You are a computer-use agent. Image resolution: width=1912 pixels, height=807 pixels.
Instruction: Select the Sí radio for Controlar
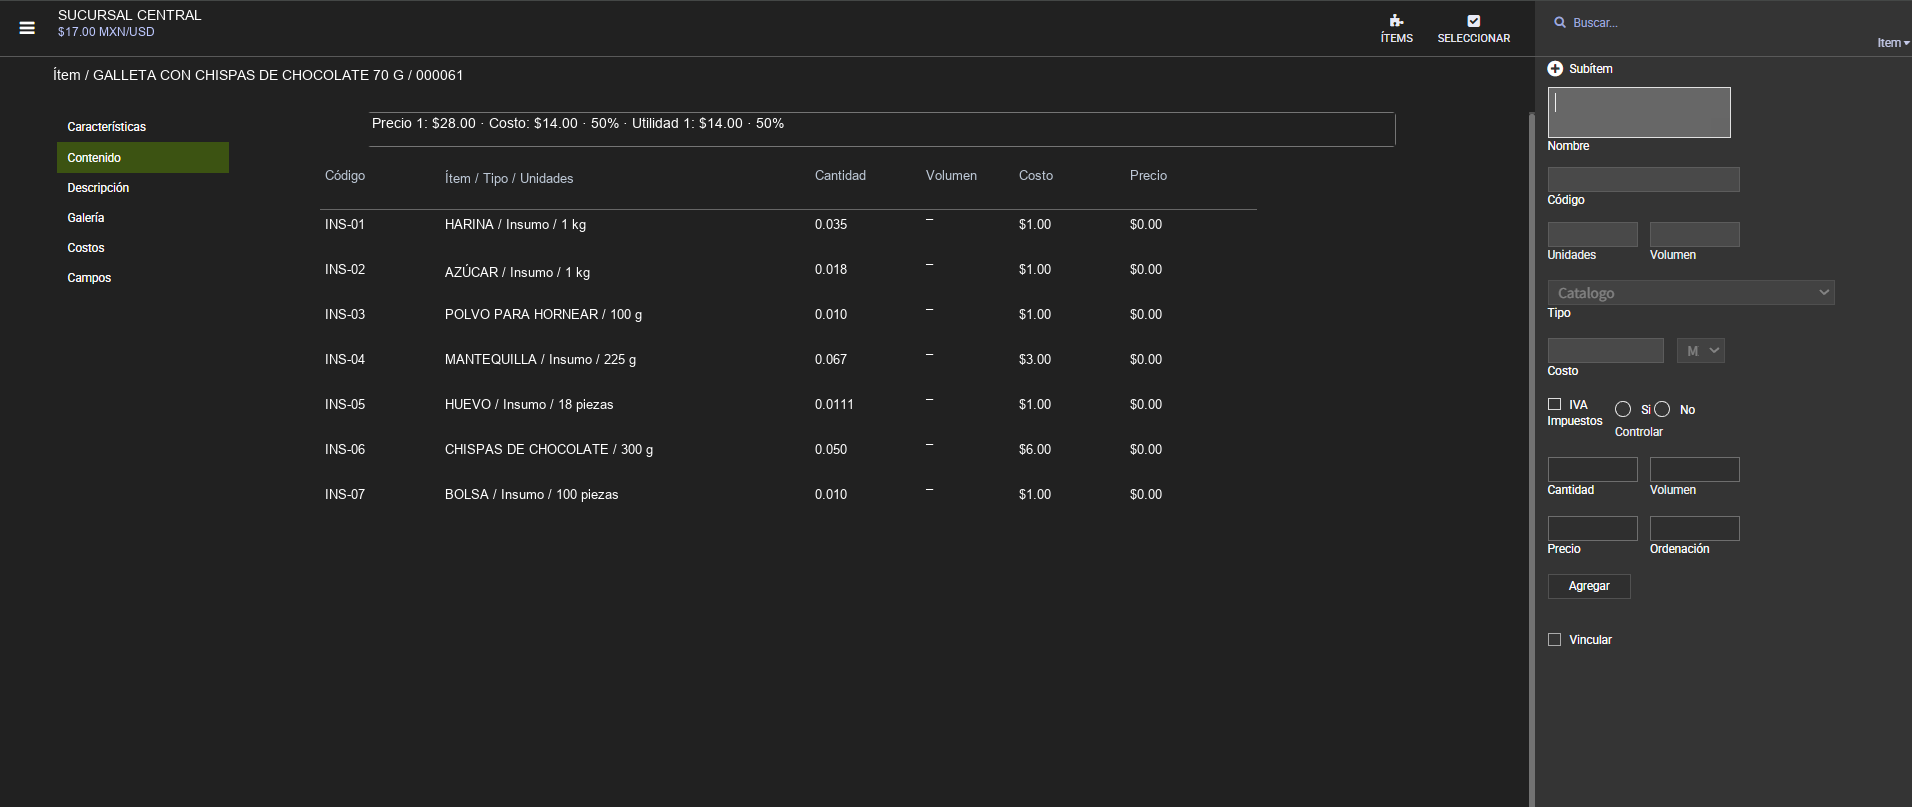point(1623,409)
